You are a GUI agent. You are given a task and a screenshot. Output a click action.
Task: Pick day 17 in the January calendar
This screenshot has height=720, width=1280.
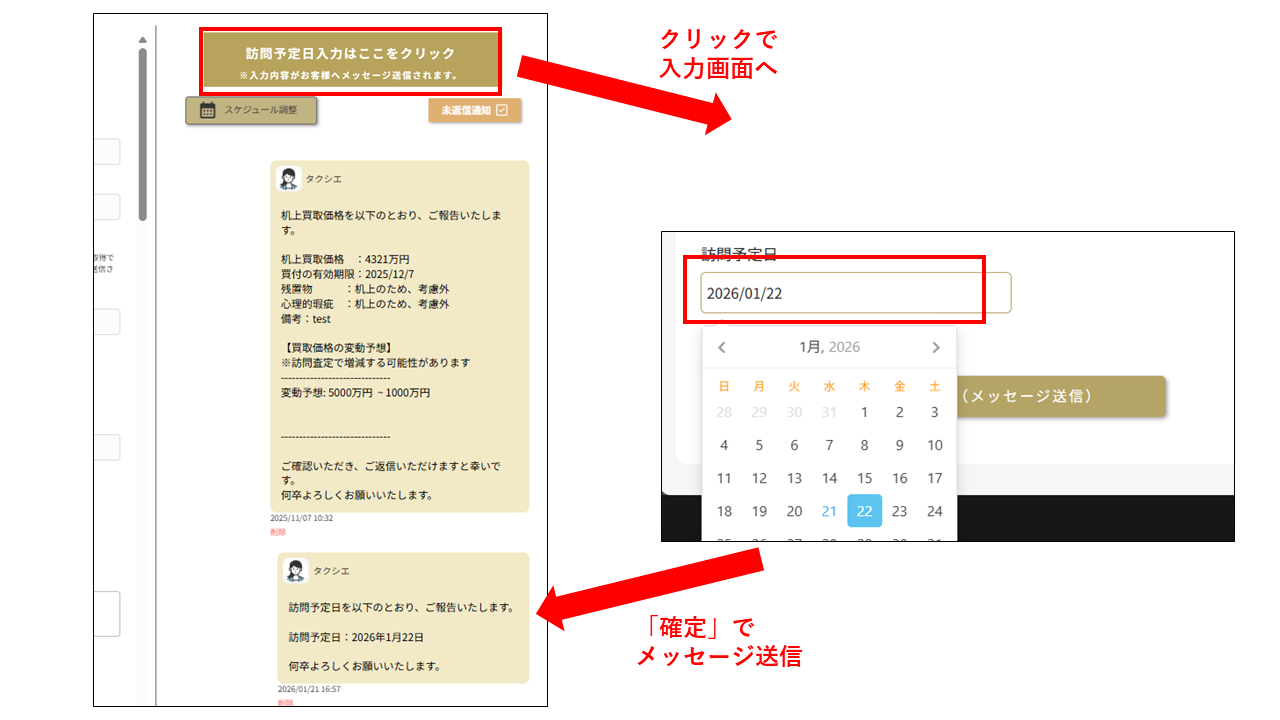934,478
